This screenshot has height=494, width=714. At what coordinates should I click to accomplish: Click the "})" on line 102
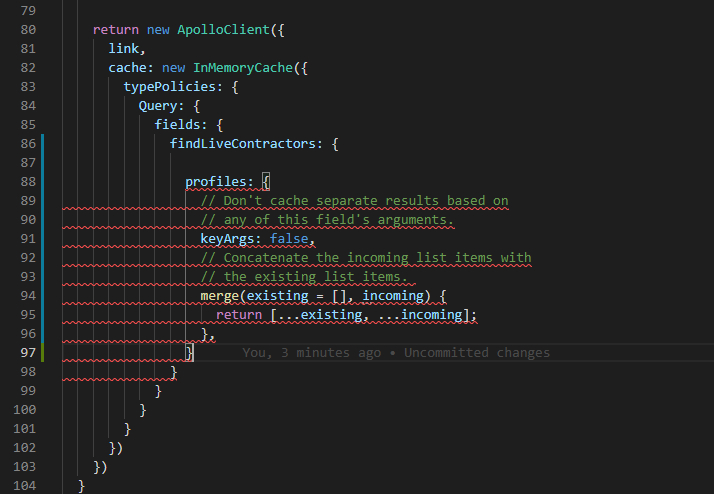coord(116,448)
